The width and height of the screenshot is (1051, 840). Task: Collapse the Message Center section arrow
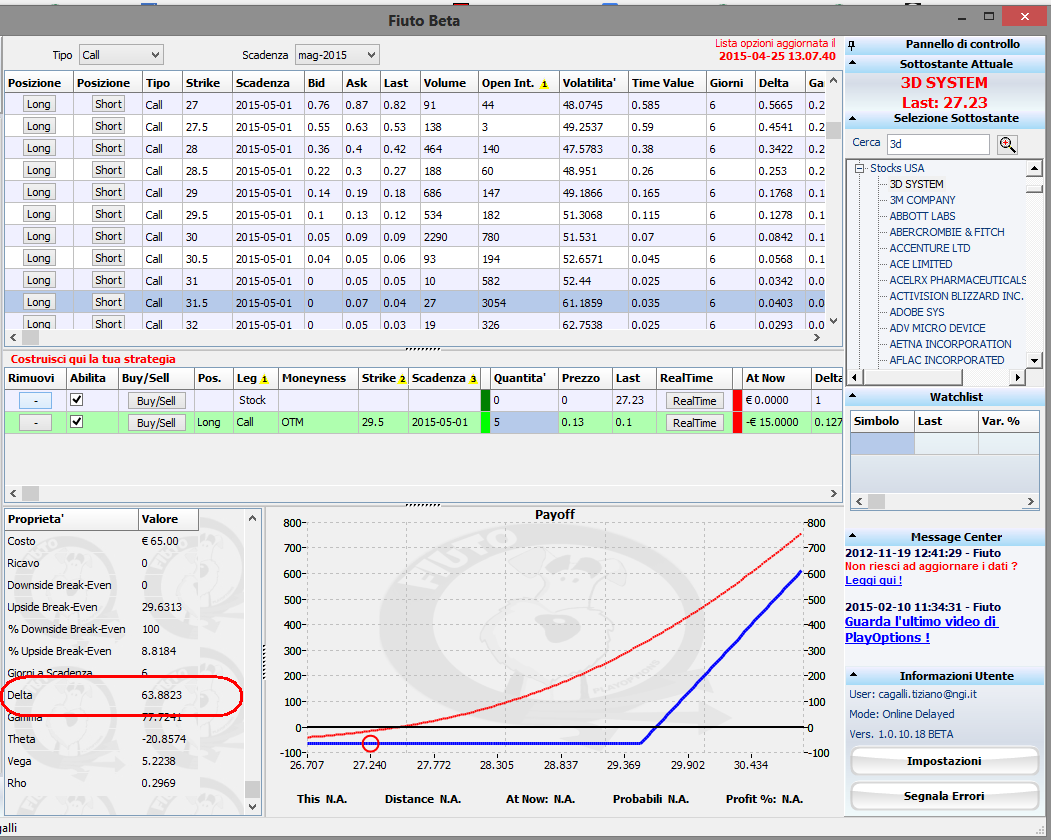coord(853,536)
